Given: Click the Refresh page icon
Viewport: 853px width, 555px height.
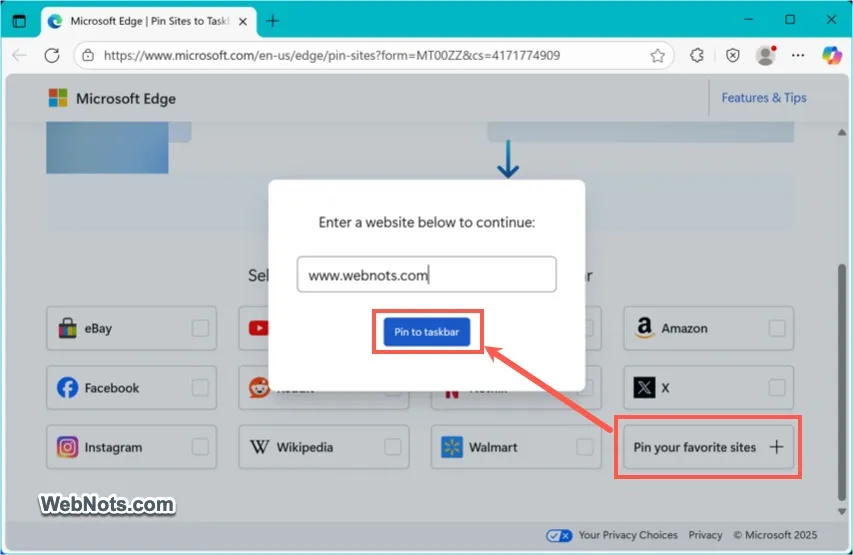Looking at the screenshot, I should point(52,56).
